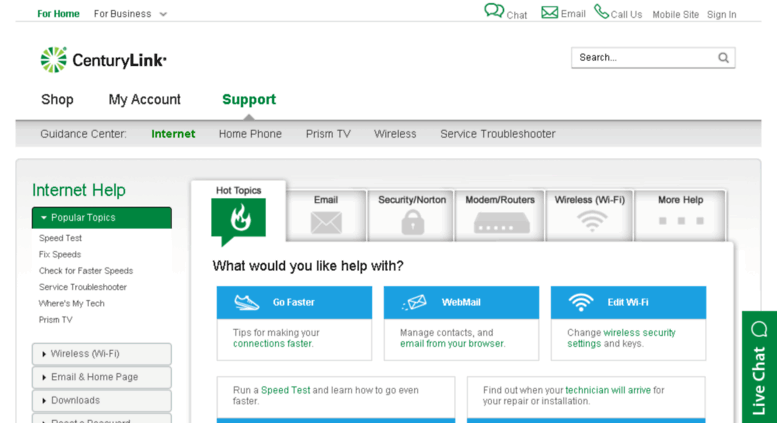Open the Security/Norton padlock tab
The width and height of the screenshot is (777, 423).
coord(412,216)
